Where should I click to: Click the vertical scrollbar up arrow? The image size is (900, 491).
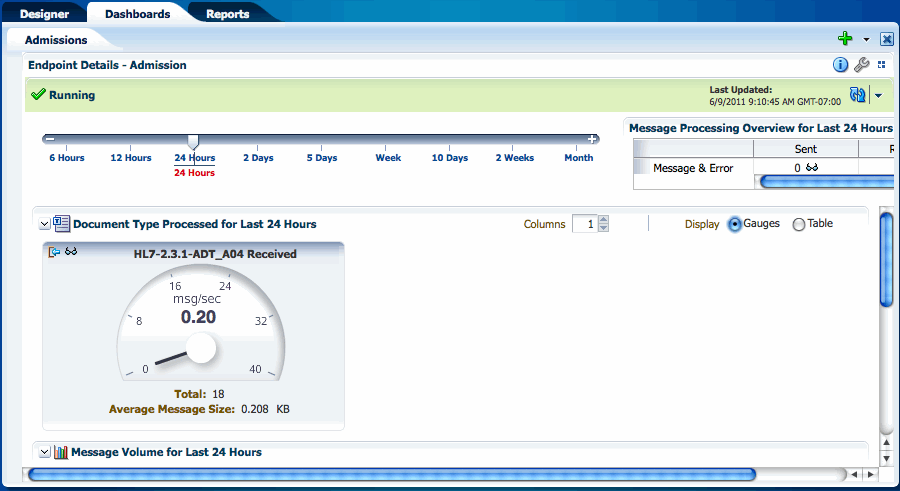pos(887,442)
